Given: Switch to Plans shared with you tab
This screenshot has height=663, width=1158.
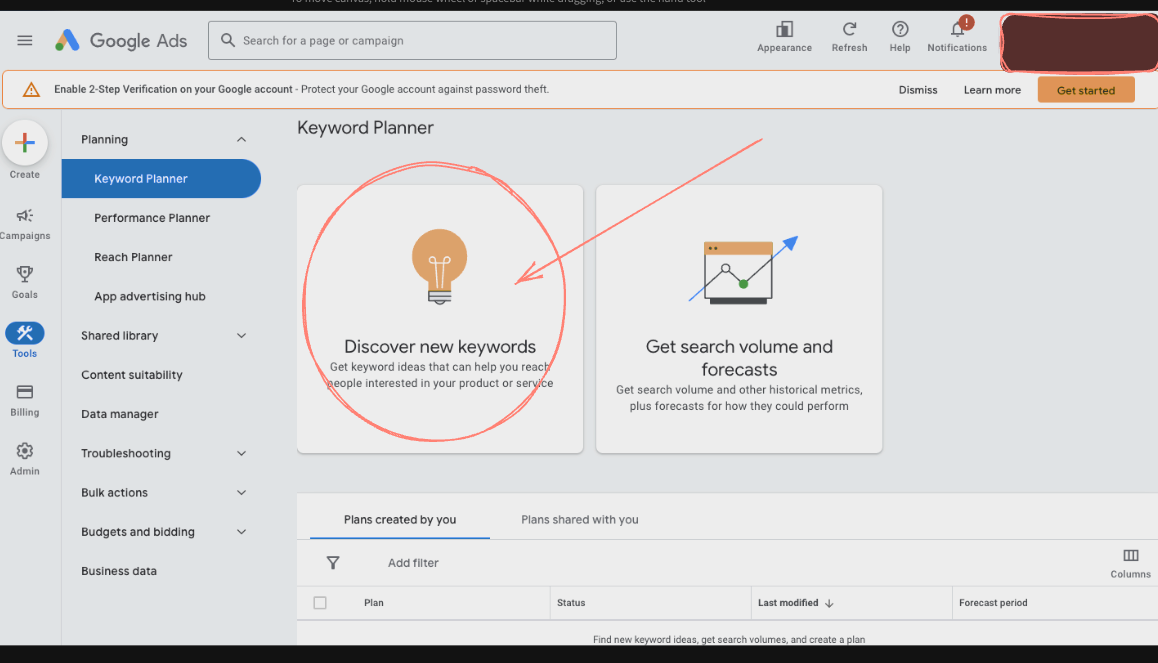Looking at the screenshot, I should [580, 520].
